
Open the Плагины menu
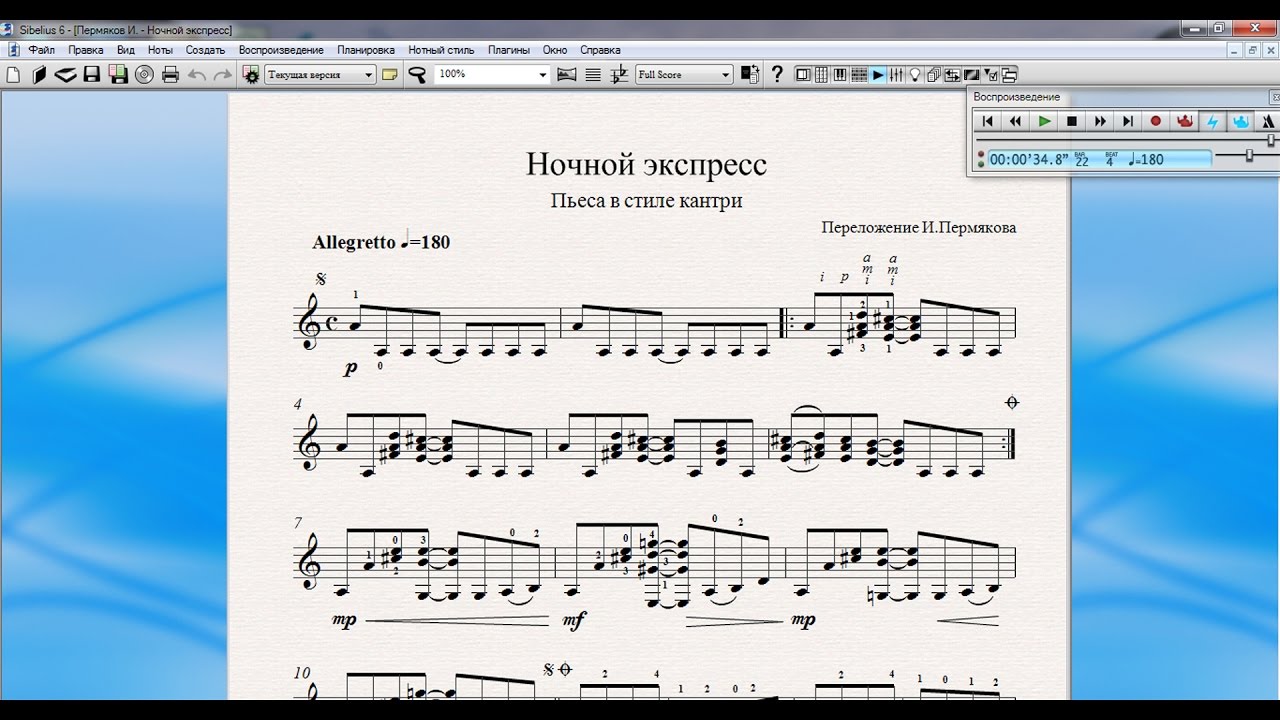(x=509, y=50)
